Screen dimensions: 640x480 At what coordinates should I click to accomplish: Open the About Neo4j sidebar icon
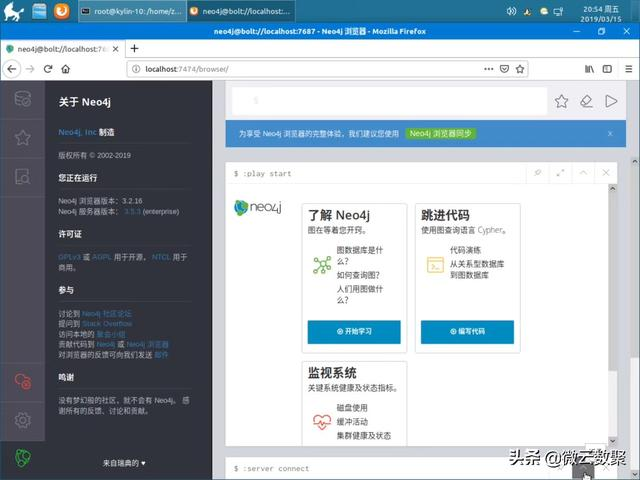[22, 458]
